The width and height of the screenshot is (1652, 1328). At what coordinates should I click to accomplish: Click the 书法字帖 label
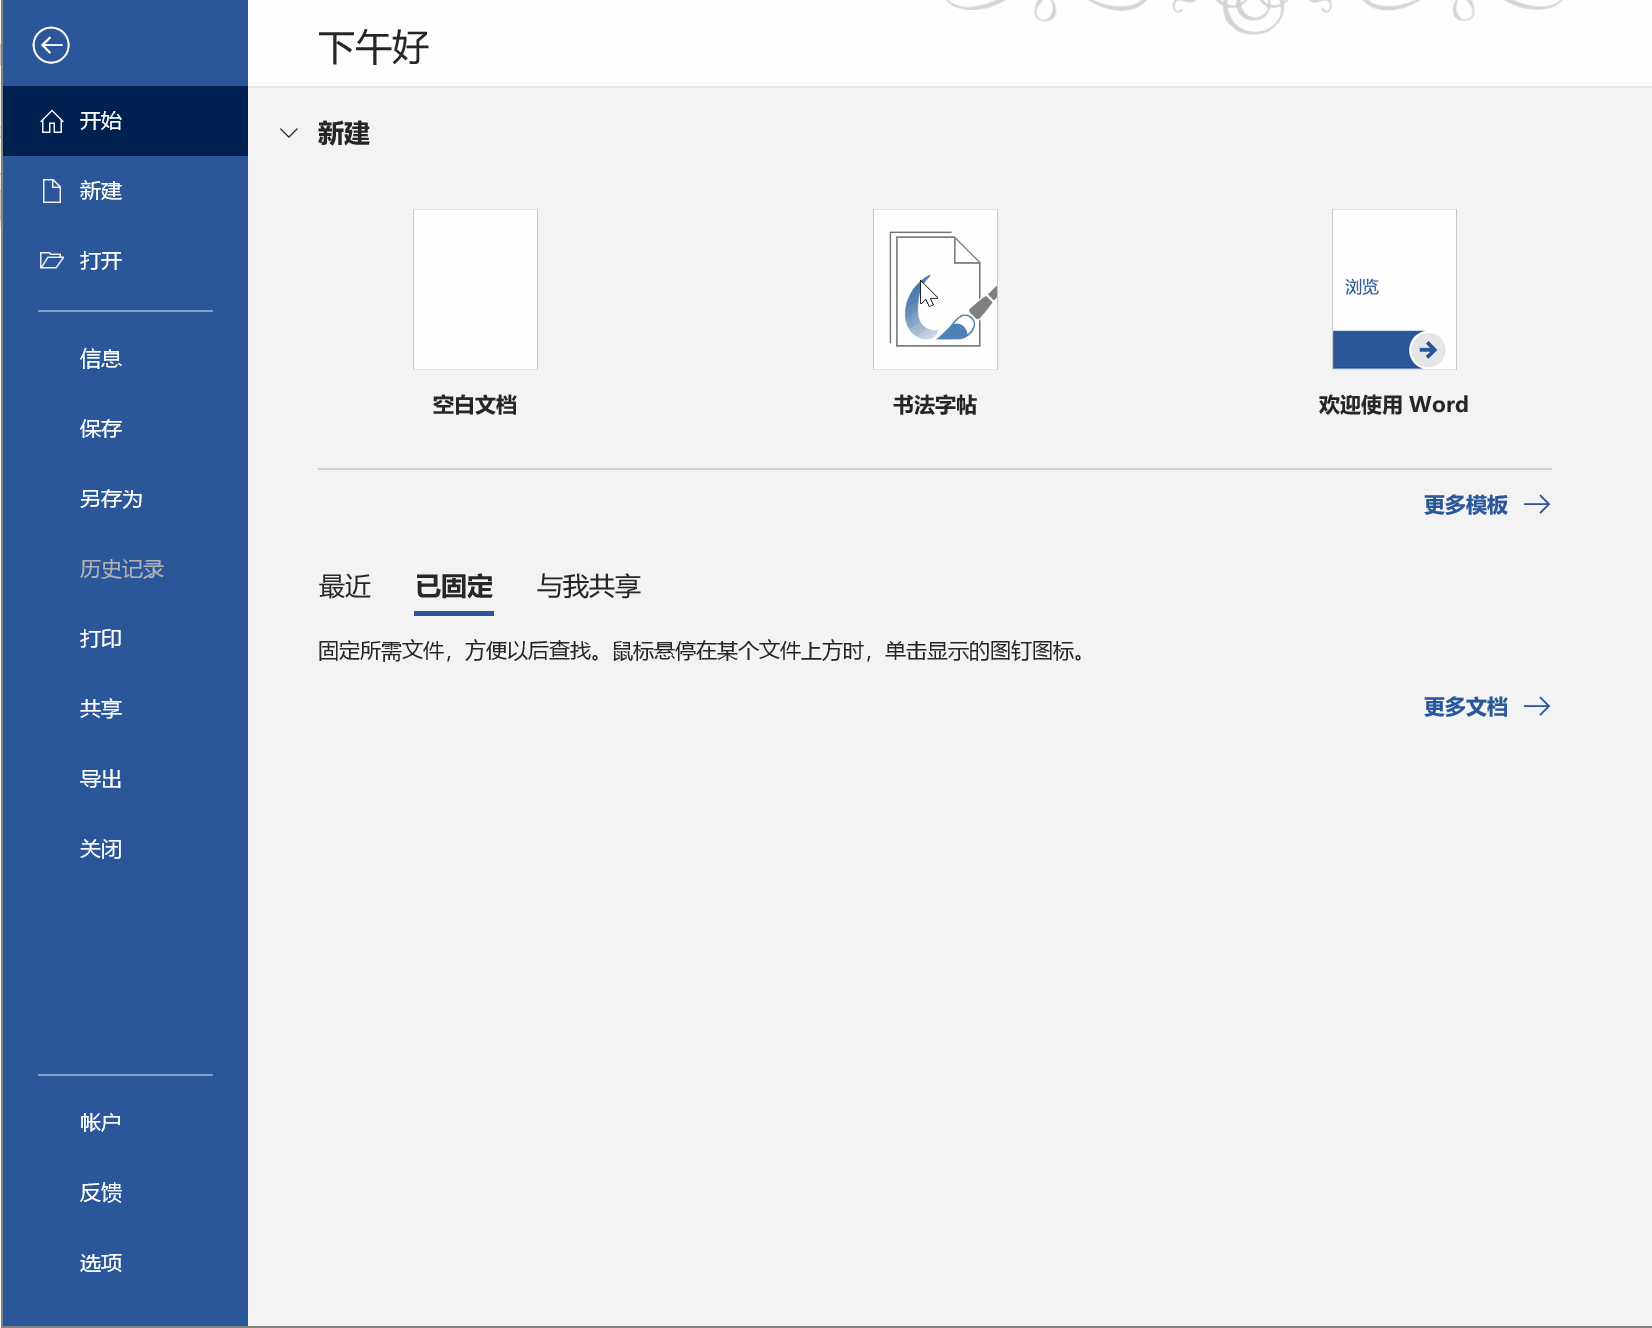pyautogui.click(x=935, y=405)
